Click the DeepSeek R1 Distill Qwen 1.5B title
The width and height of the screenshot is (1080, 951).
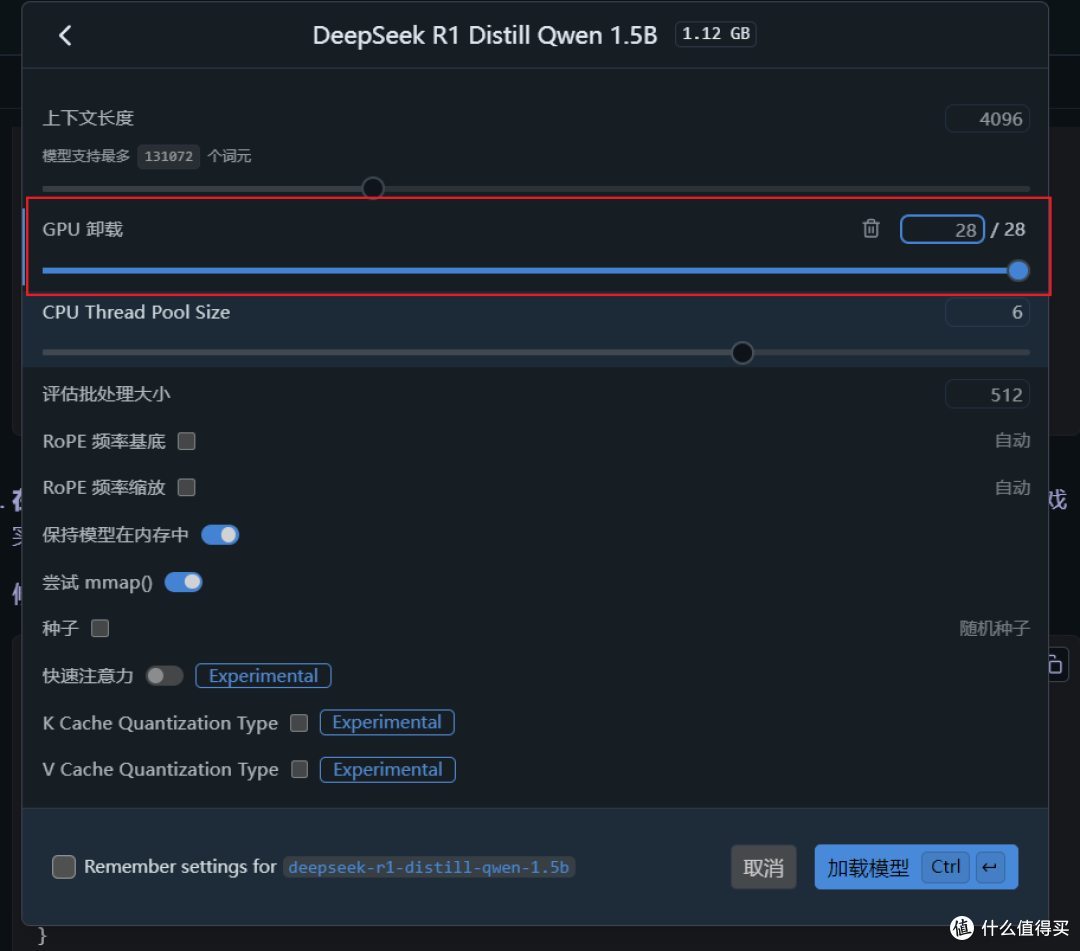485,35
